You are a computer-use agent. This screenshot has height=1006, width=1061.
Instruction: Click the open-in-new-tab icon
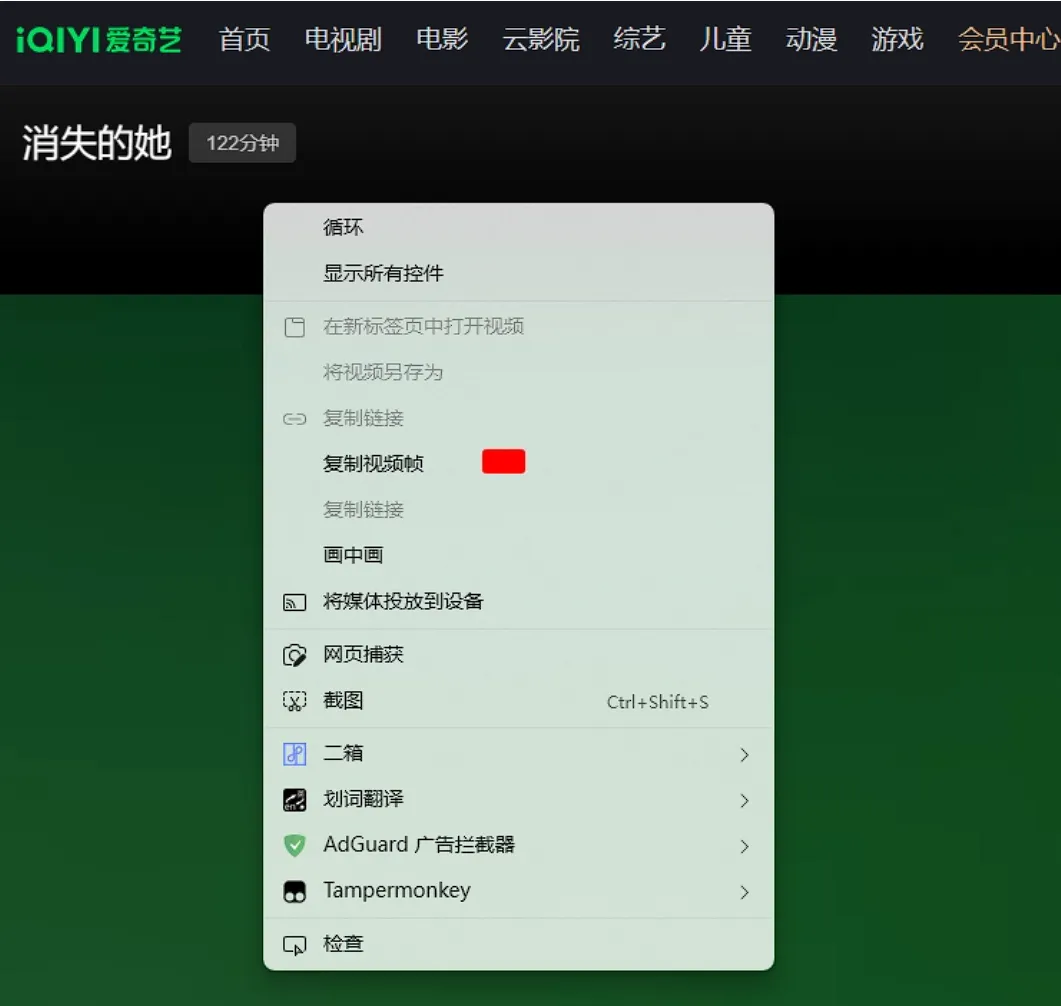coord(294,327)
